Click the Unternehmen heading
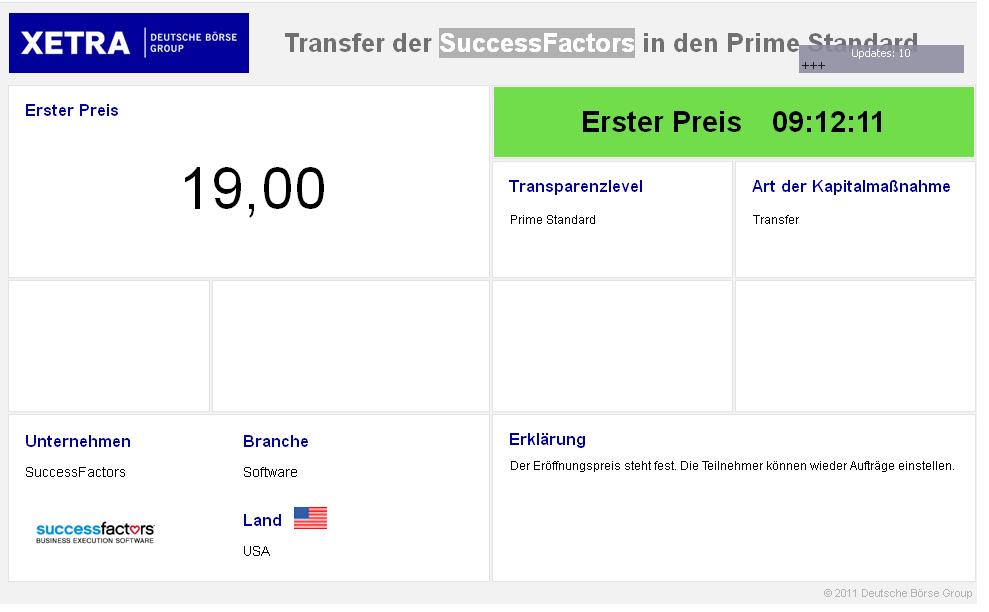Image resolution: width=989 pixels, height=612 pixels. pos(78,441)
